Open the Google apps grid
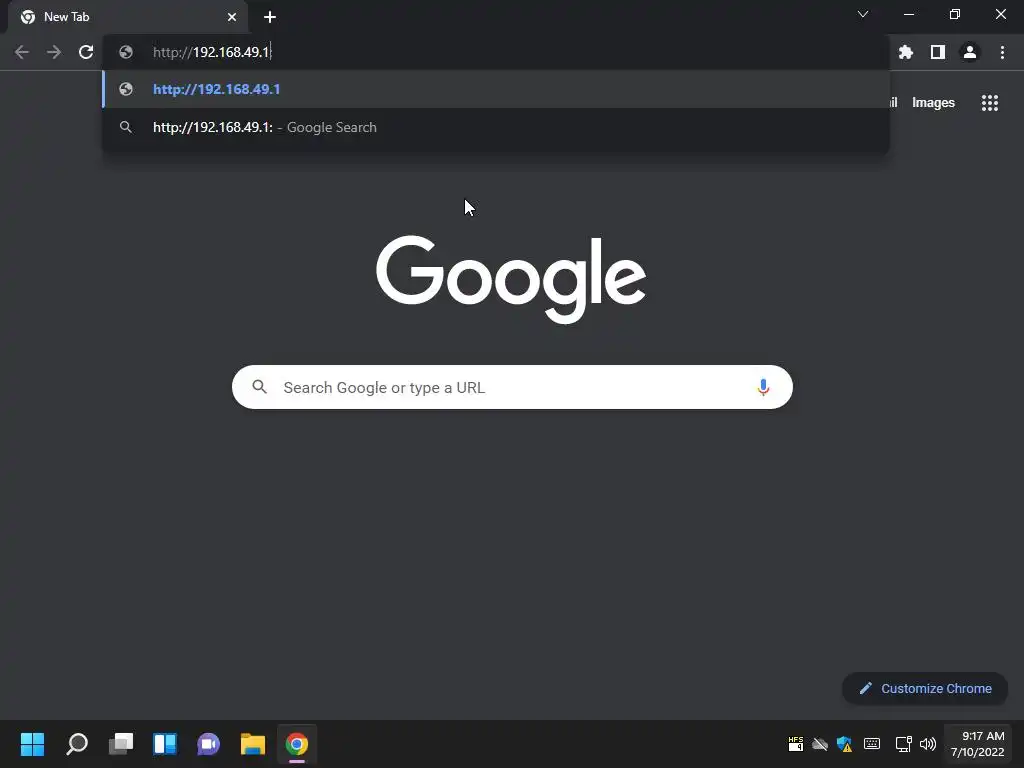 (x=990, y=103)
